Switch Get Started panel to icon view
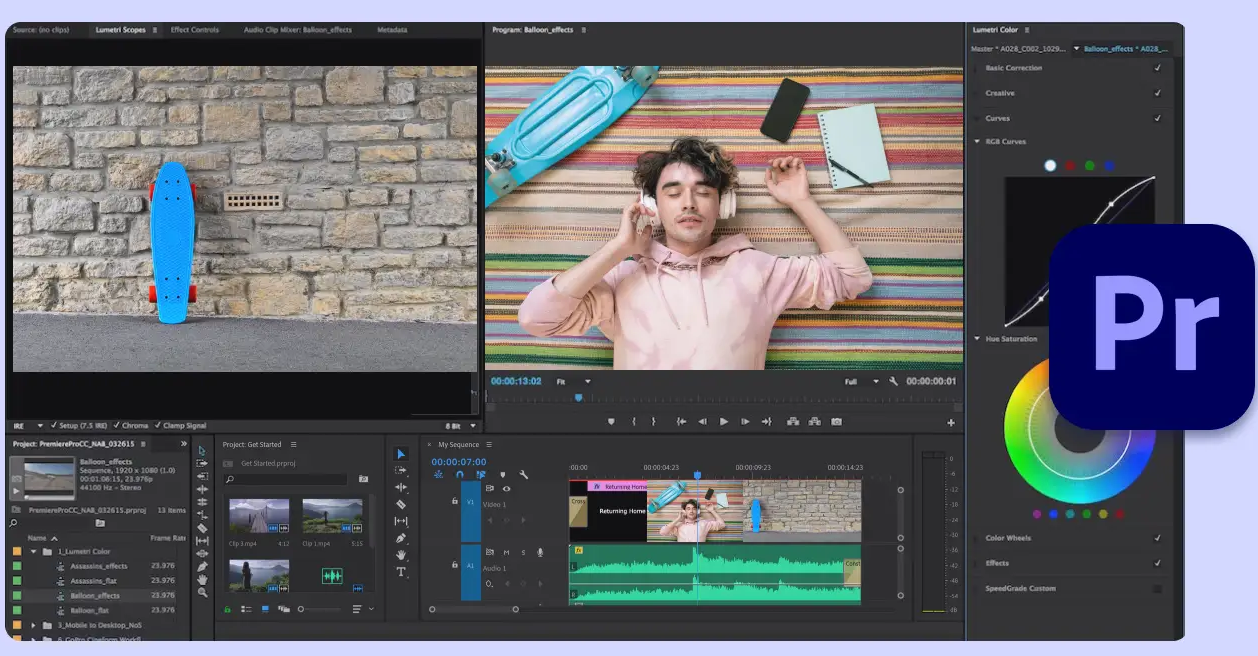The width and height of the screenshot is (1258, 656). [265, 609]
